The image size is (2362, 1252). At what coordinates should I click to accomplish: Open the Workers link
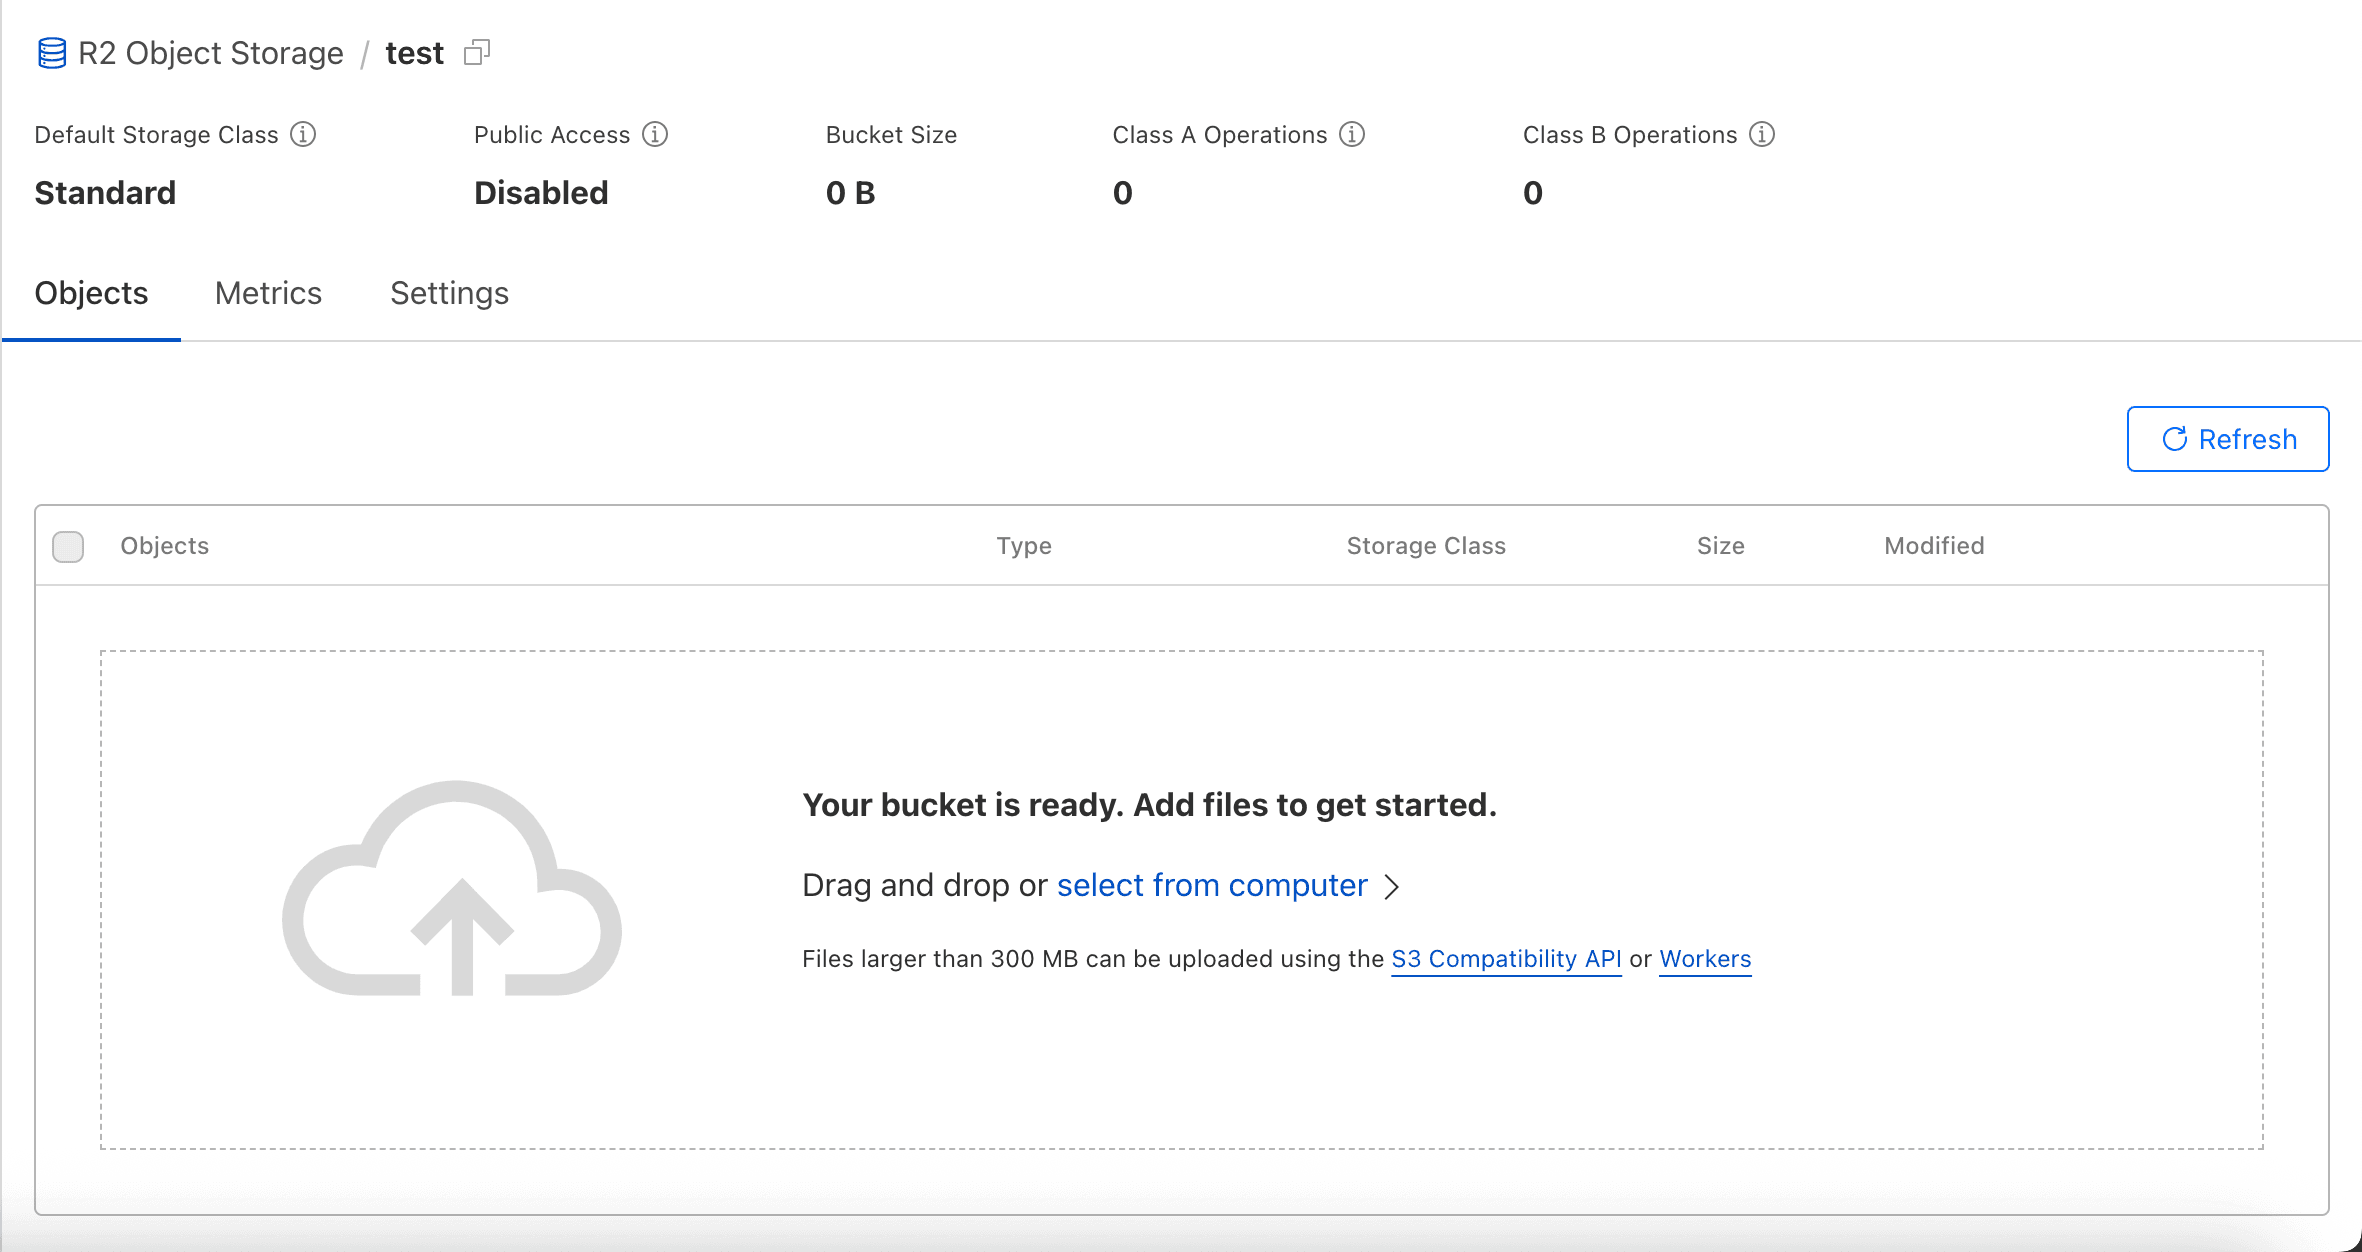point(1705,959)
